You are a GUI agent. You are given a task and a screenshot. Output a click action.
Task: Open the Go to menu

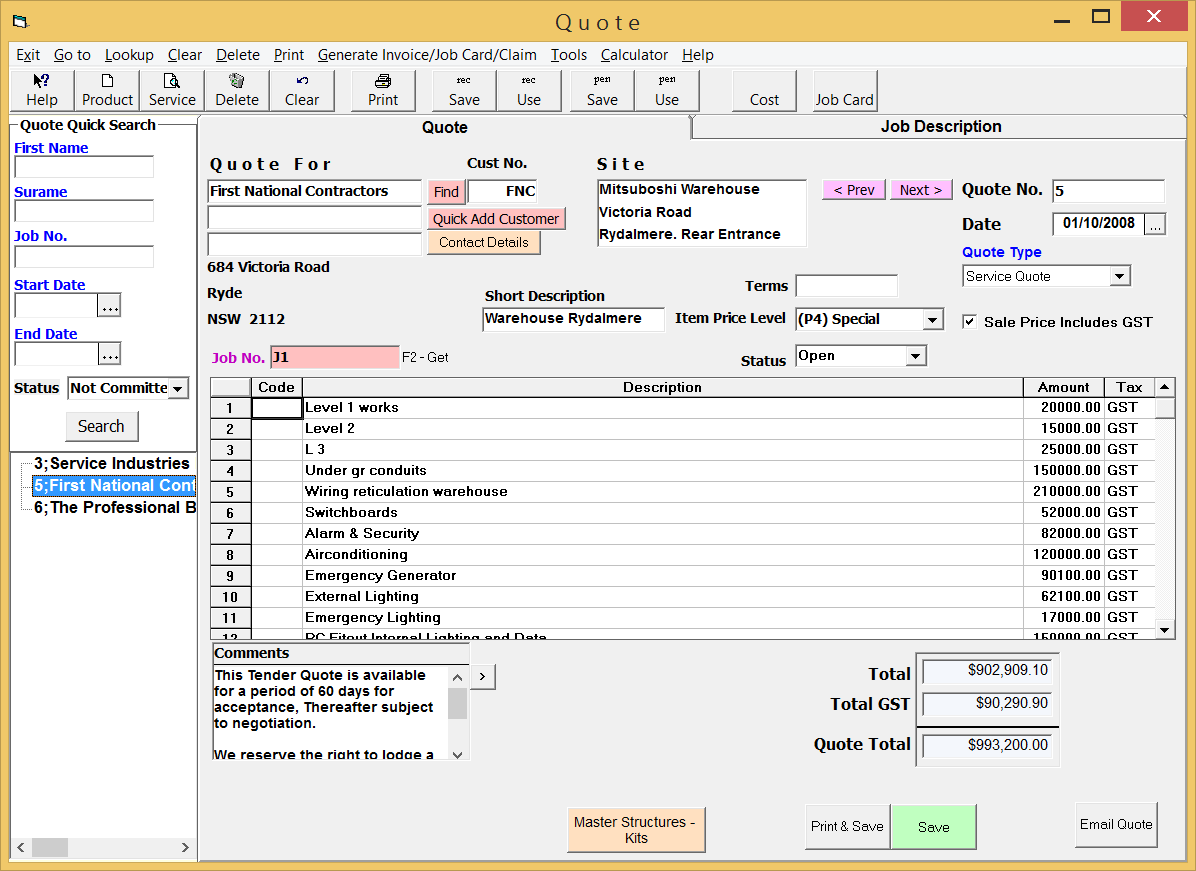coord(72,55)
